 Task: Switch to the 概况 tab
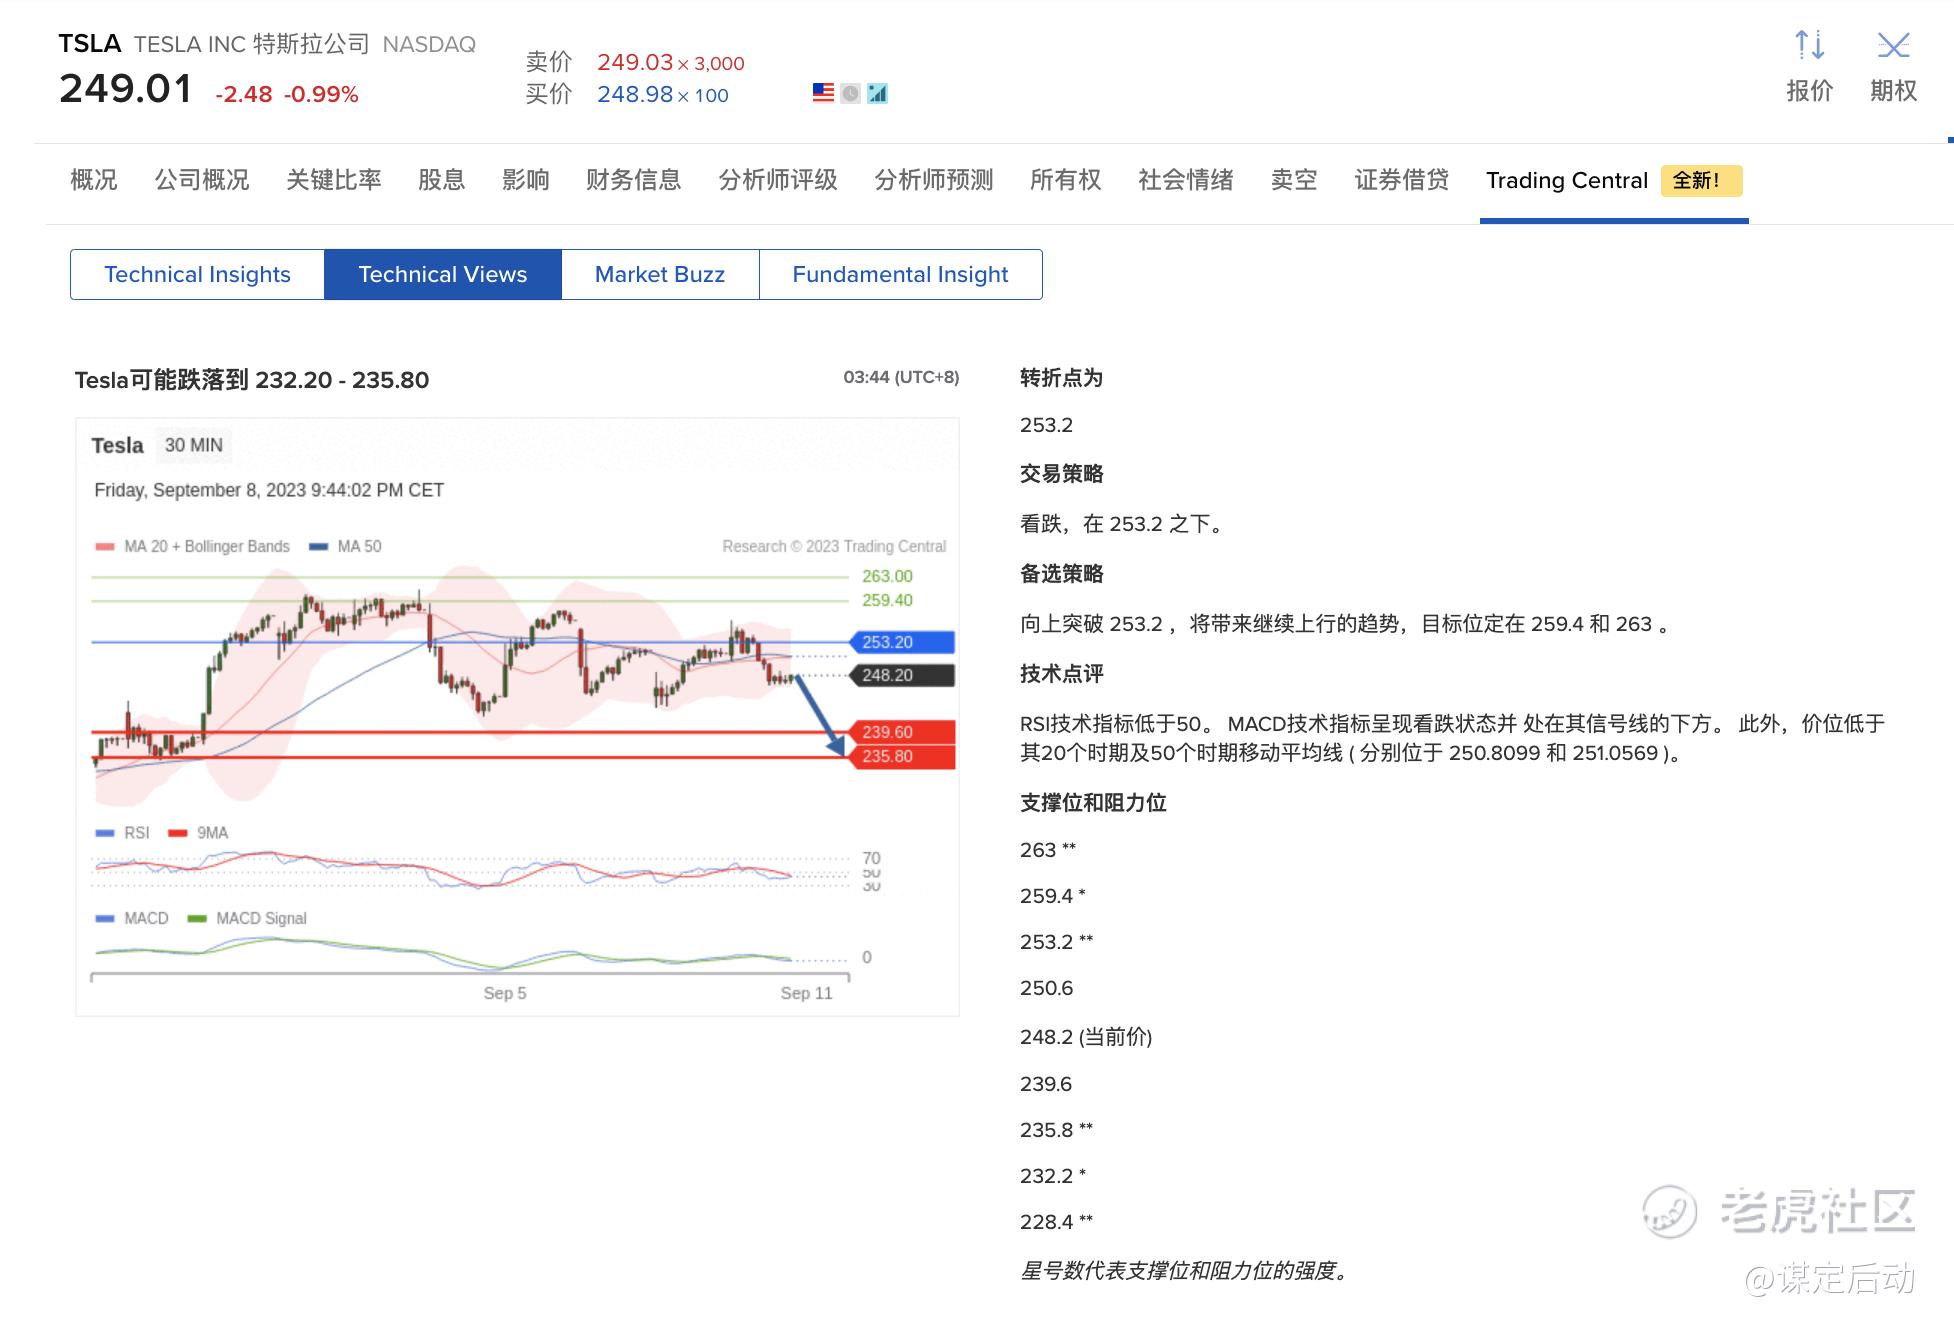coord(94,180)
